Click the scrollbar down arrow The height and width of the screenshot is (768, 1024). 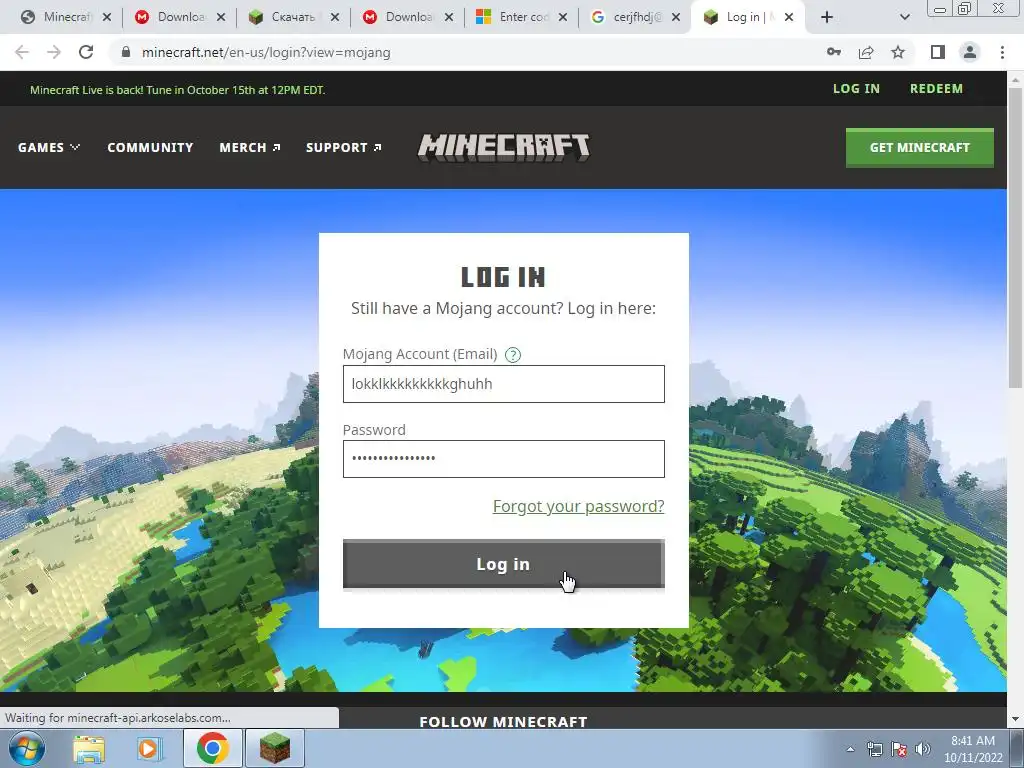1016,720
